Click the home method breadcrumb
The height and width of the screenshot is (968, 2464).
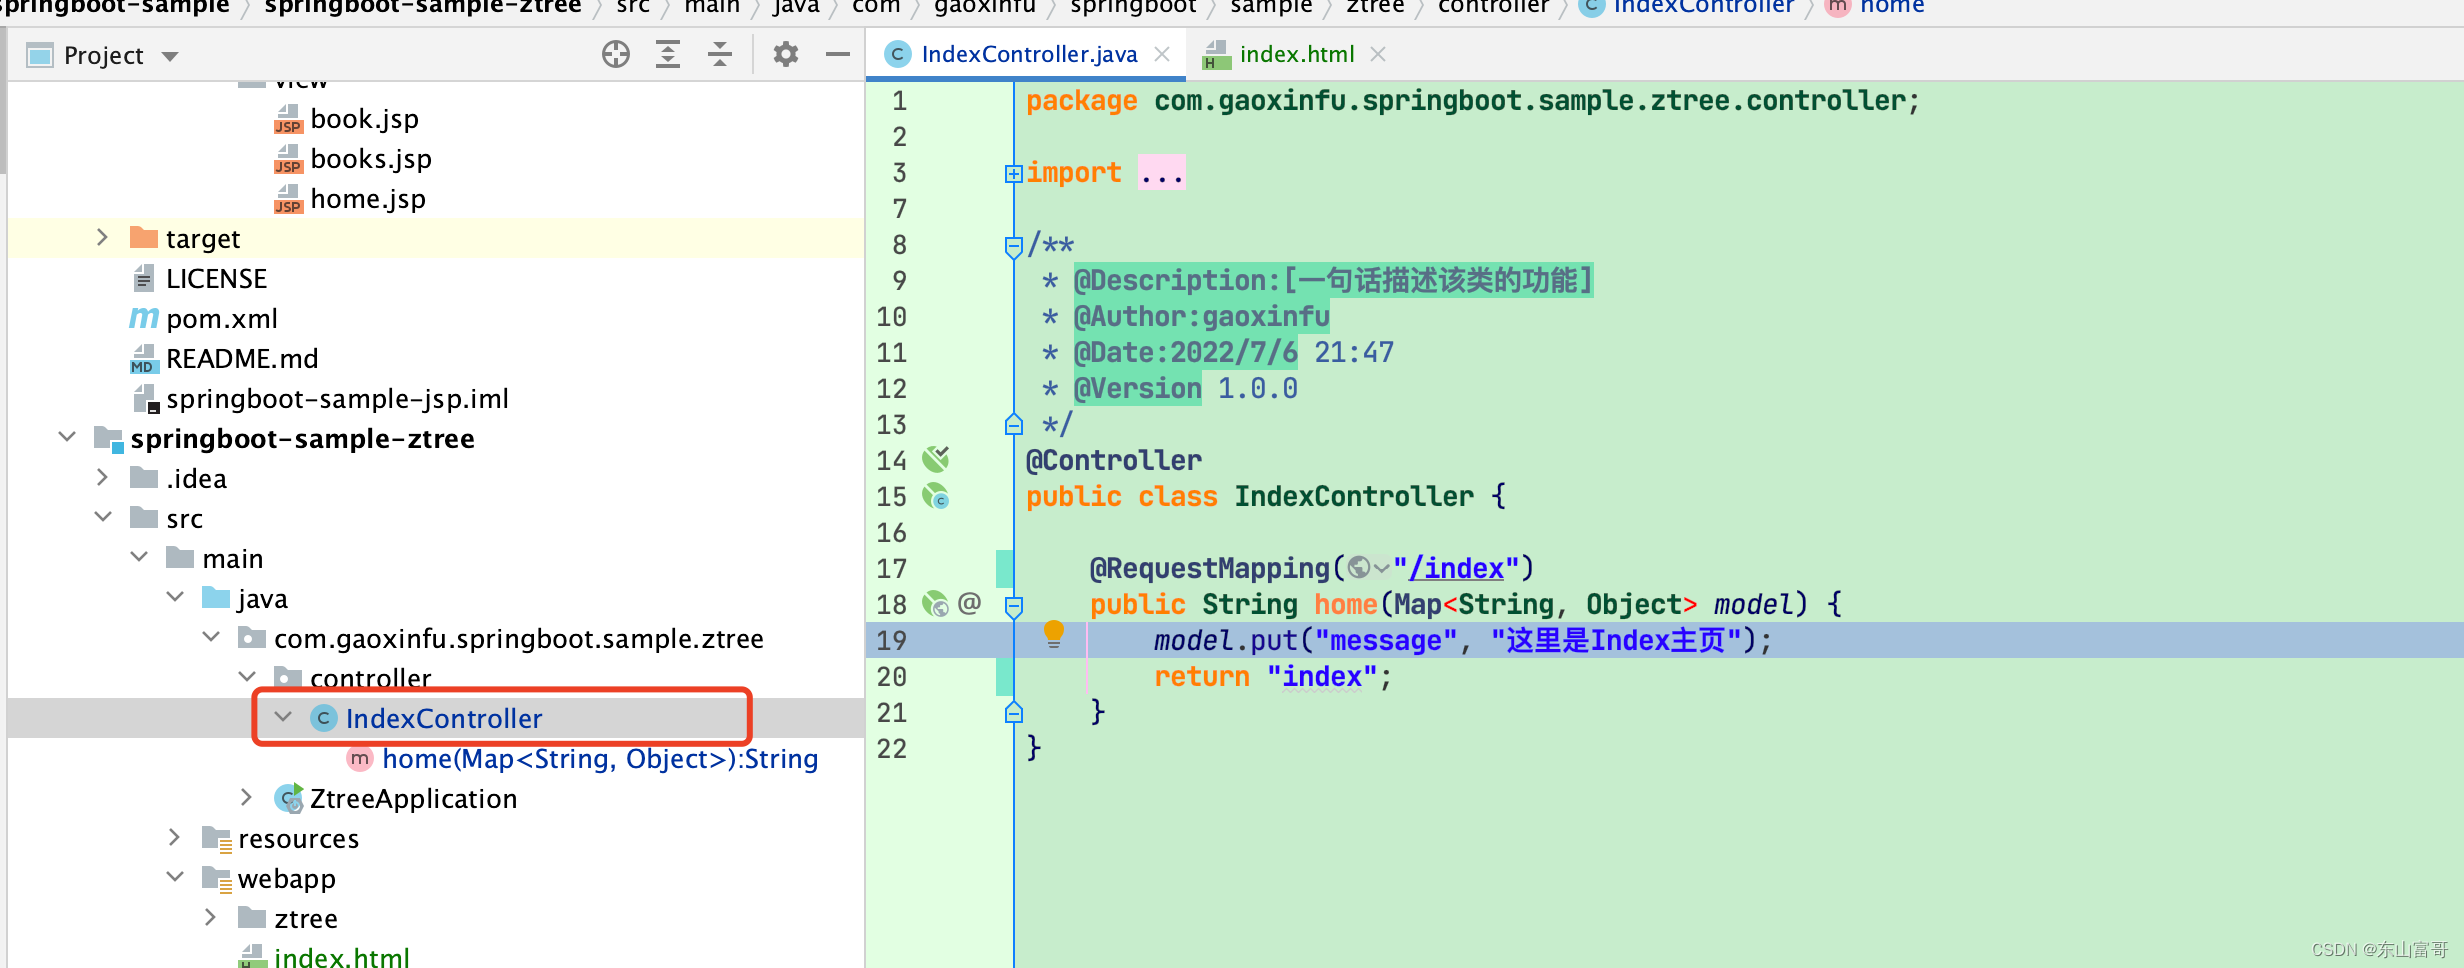pos(1892,7)
